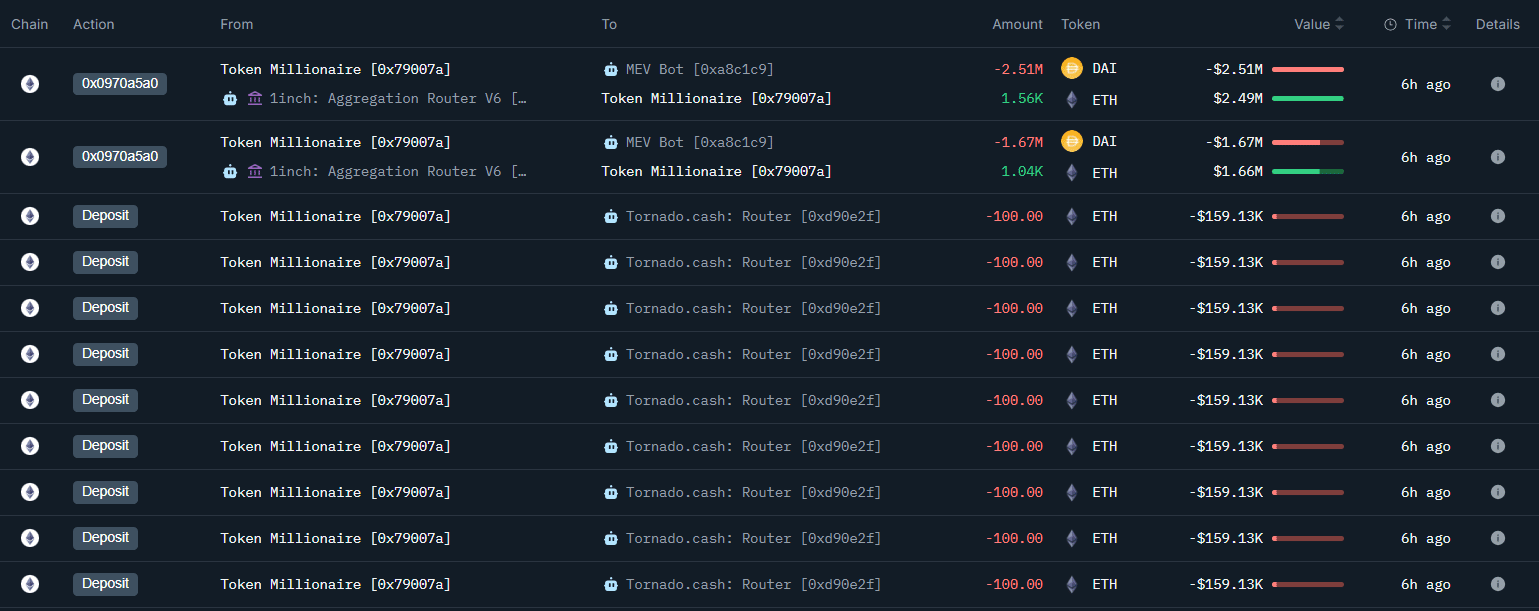Screen dimensions: 1539x611
Task: Click the Details column header
Action: pyautogui.click(x=1497, y=24)
